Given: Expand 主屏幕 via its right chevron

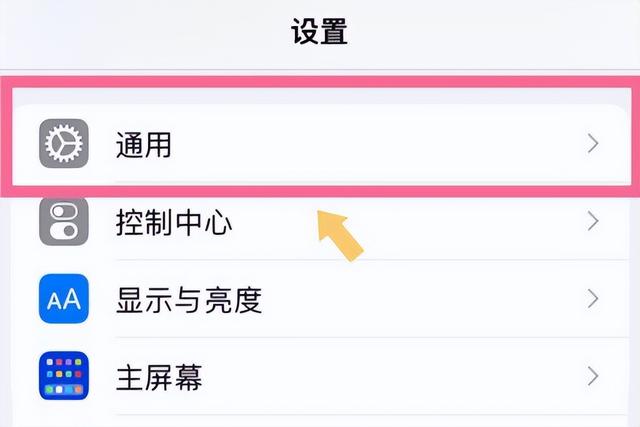Looking at the screenshot, I should pos(593,376).
